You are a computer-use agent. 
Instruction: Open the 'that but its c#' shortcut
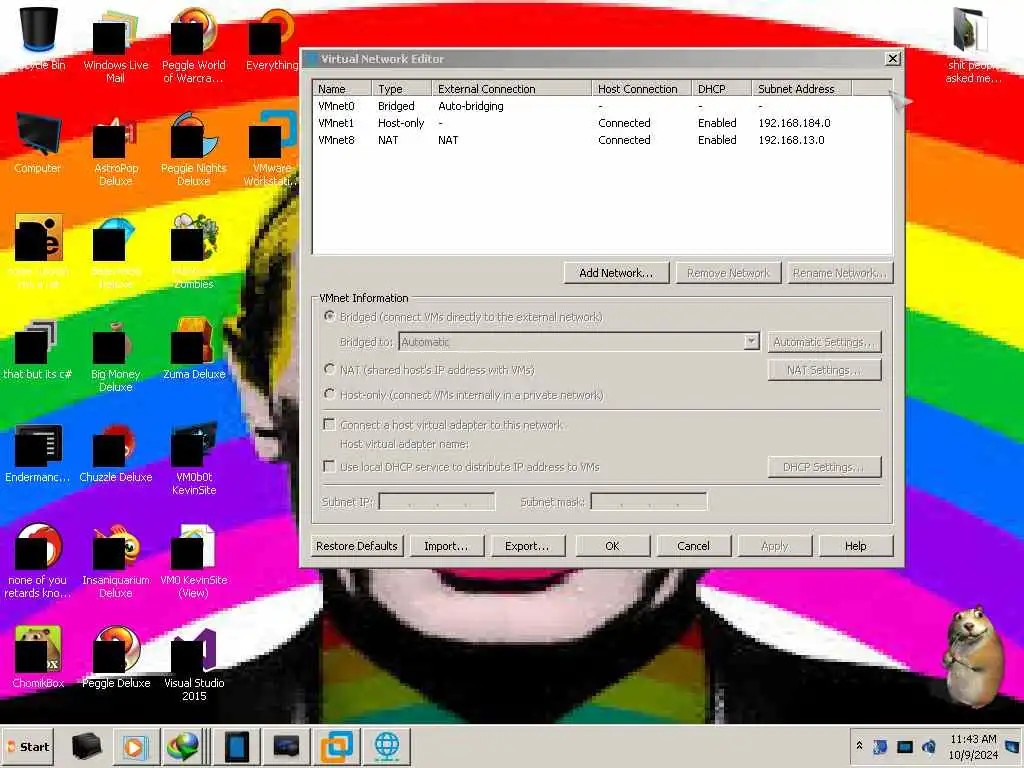point(37,349)
